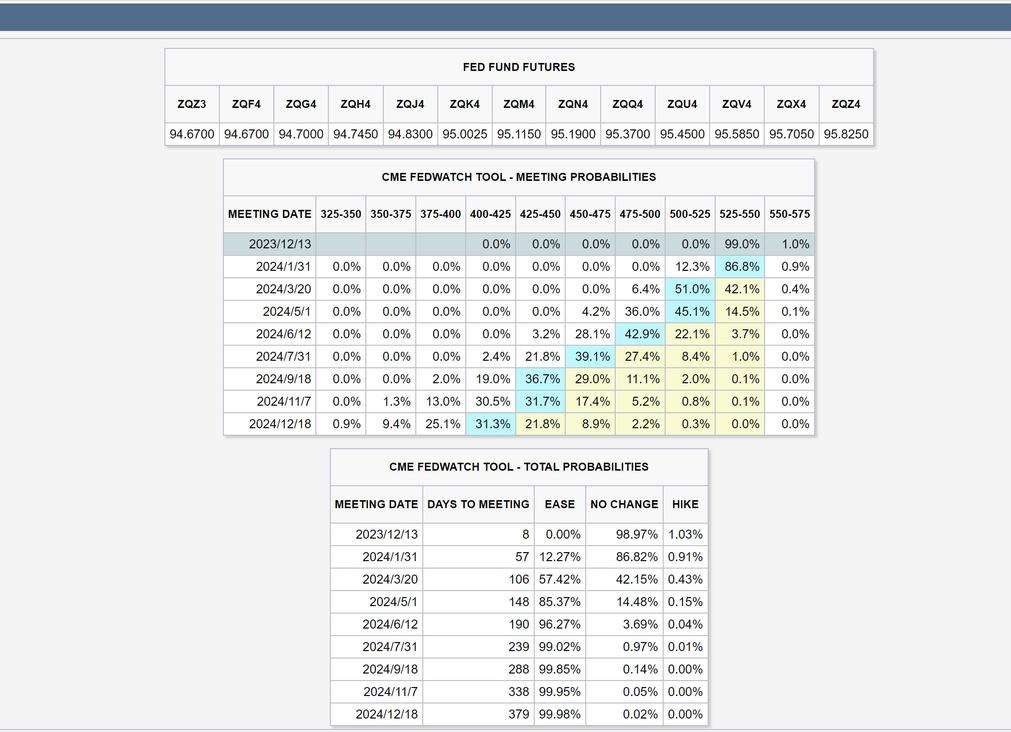Select the 425-450 rate range header
Image resolution: width=1011 pixels, height=732 pixels.
coord(540,214)
